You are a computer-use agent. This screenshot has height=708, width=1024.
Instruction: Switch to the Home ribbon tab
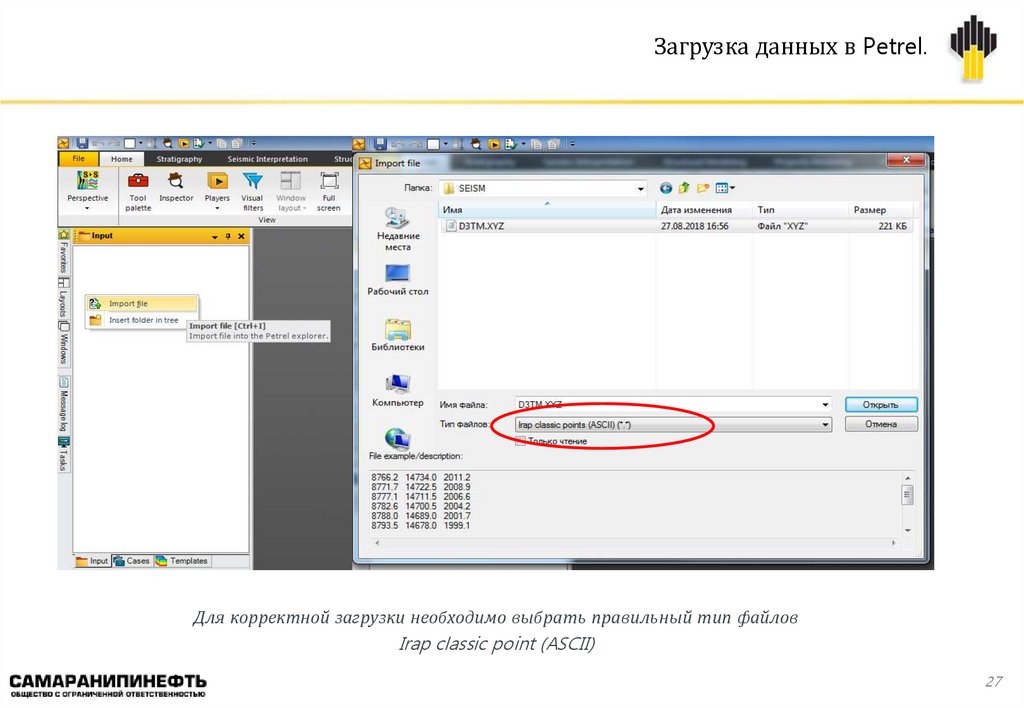(x=121, y=159)
